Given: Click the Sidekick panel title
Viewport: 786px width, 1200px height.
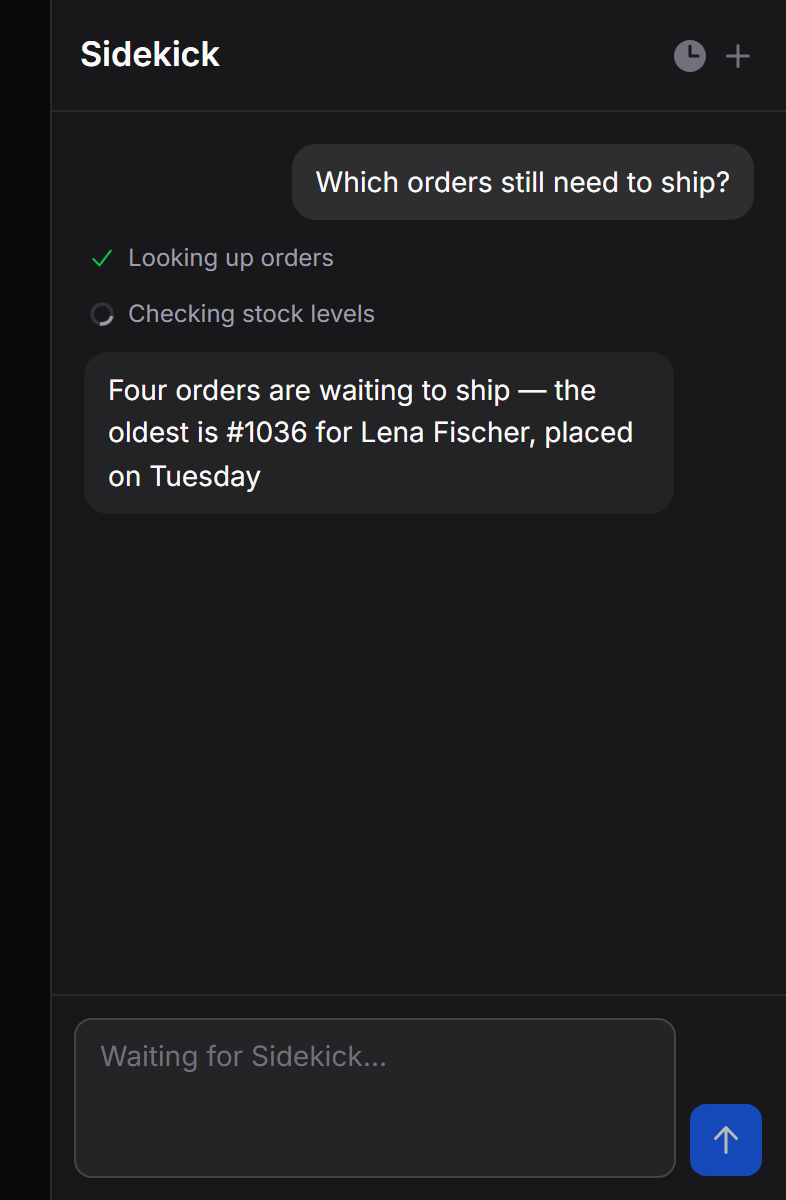Looking at the screenshot, I should [150, 54].
